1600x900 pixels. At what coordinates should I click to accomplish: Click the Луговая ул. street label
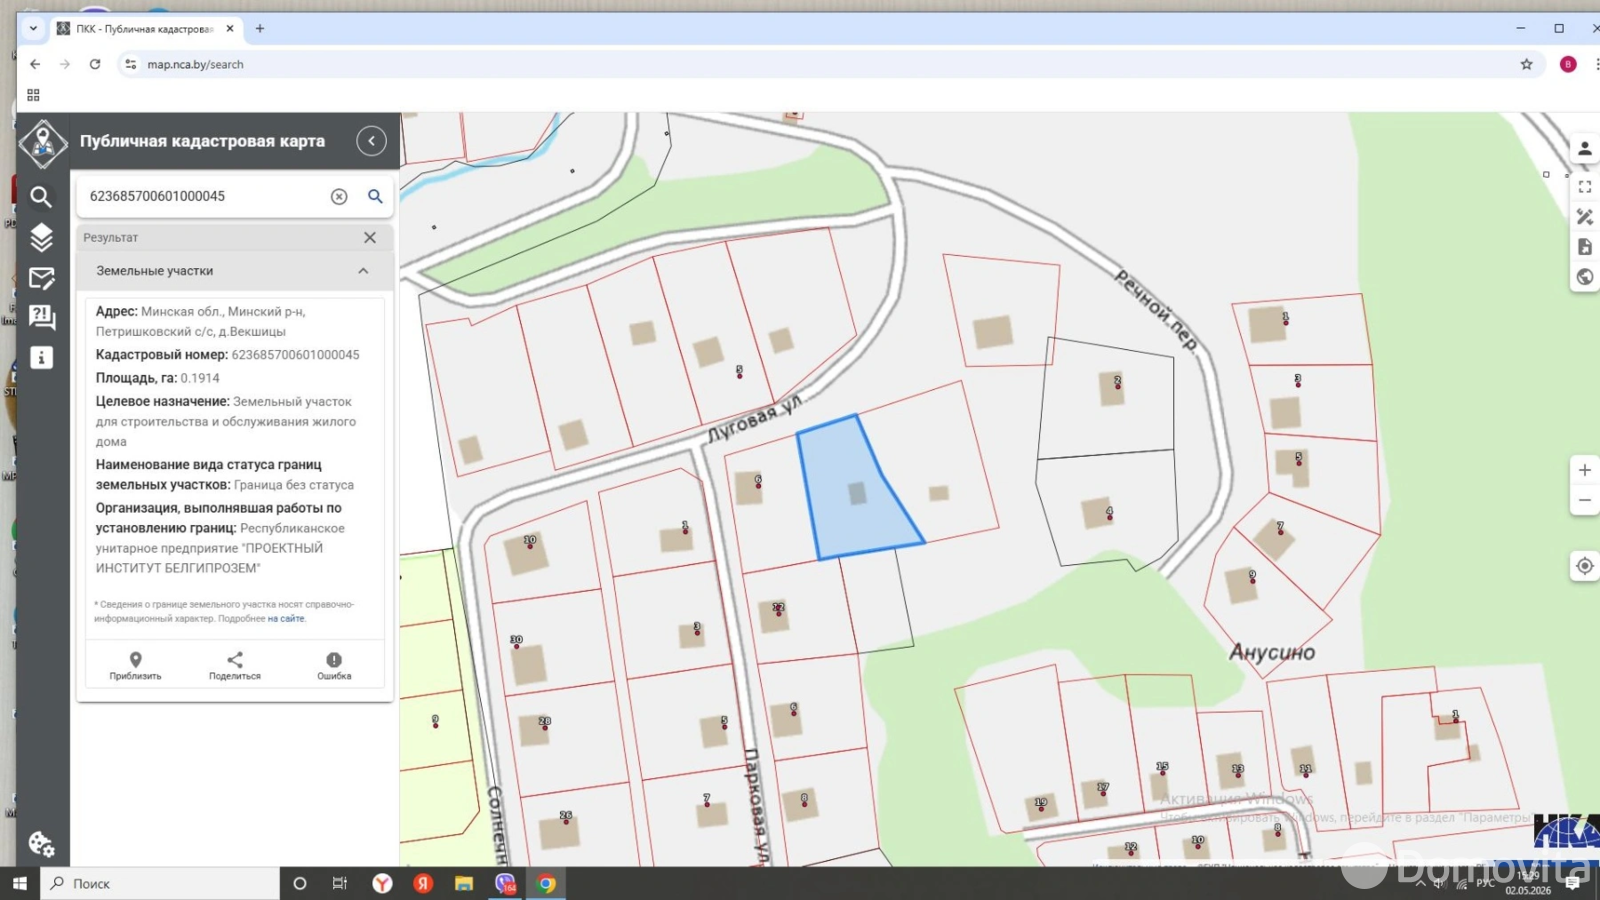pos(755,420)
